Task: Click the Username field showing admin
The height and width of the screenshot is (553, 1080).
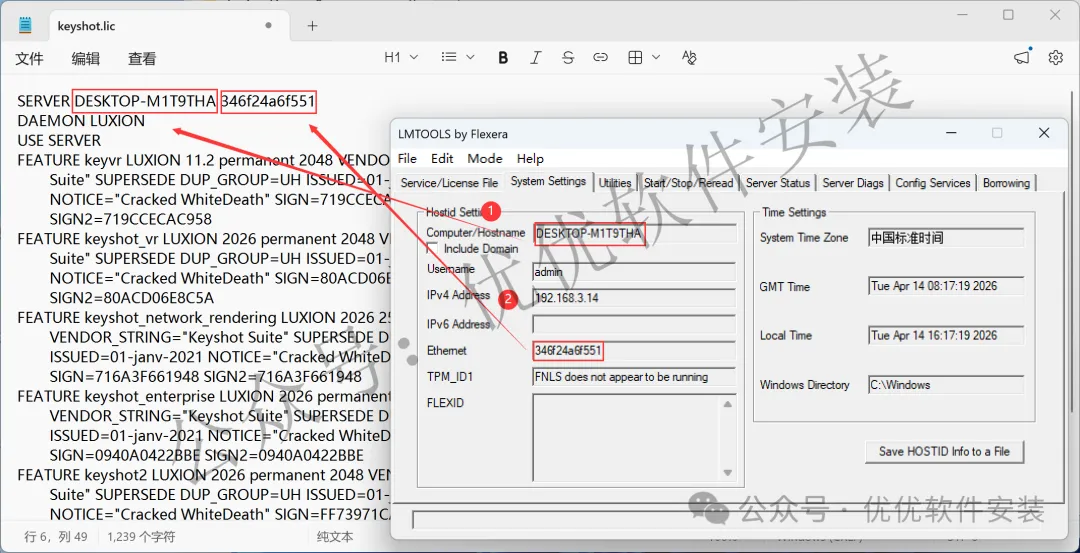Action: coord(634,272)
